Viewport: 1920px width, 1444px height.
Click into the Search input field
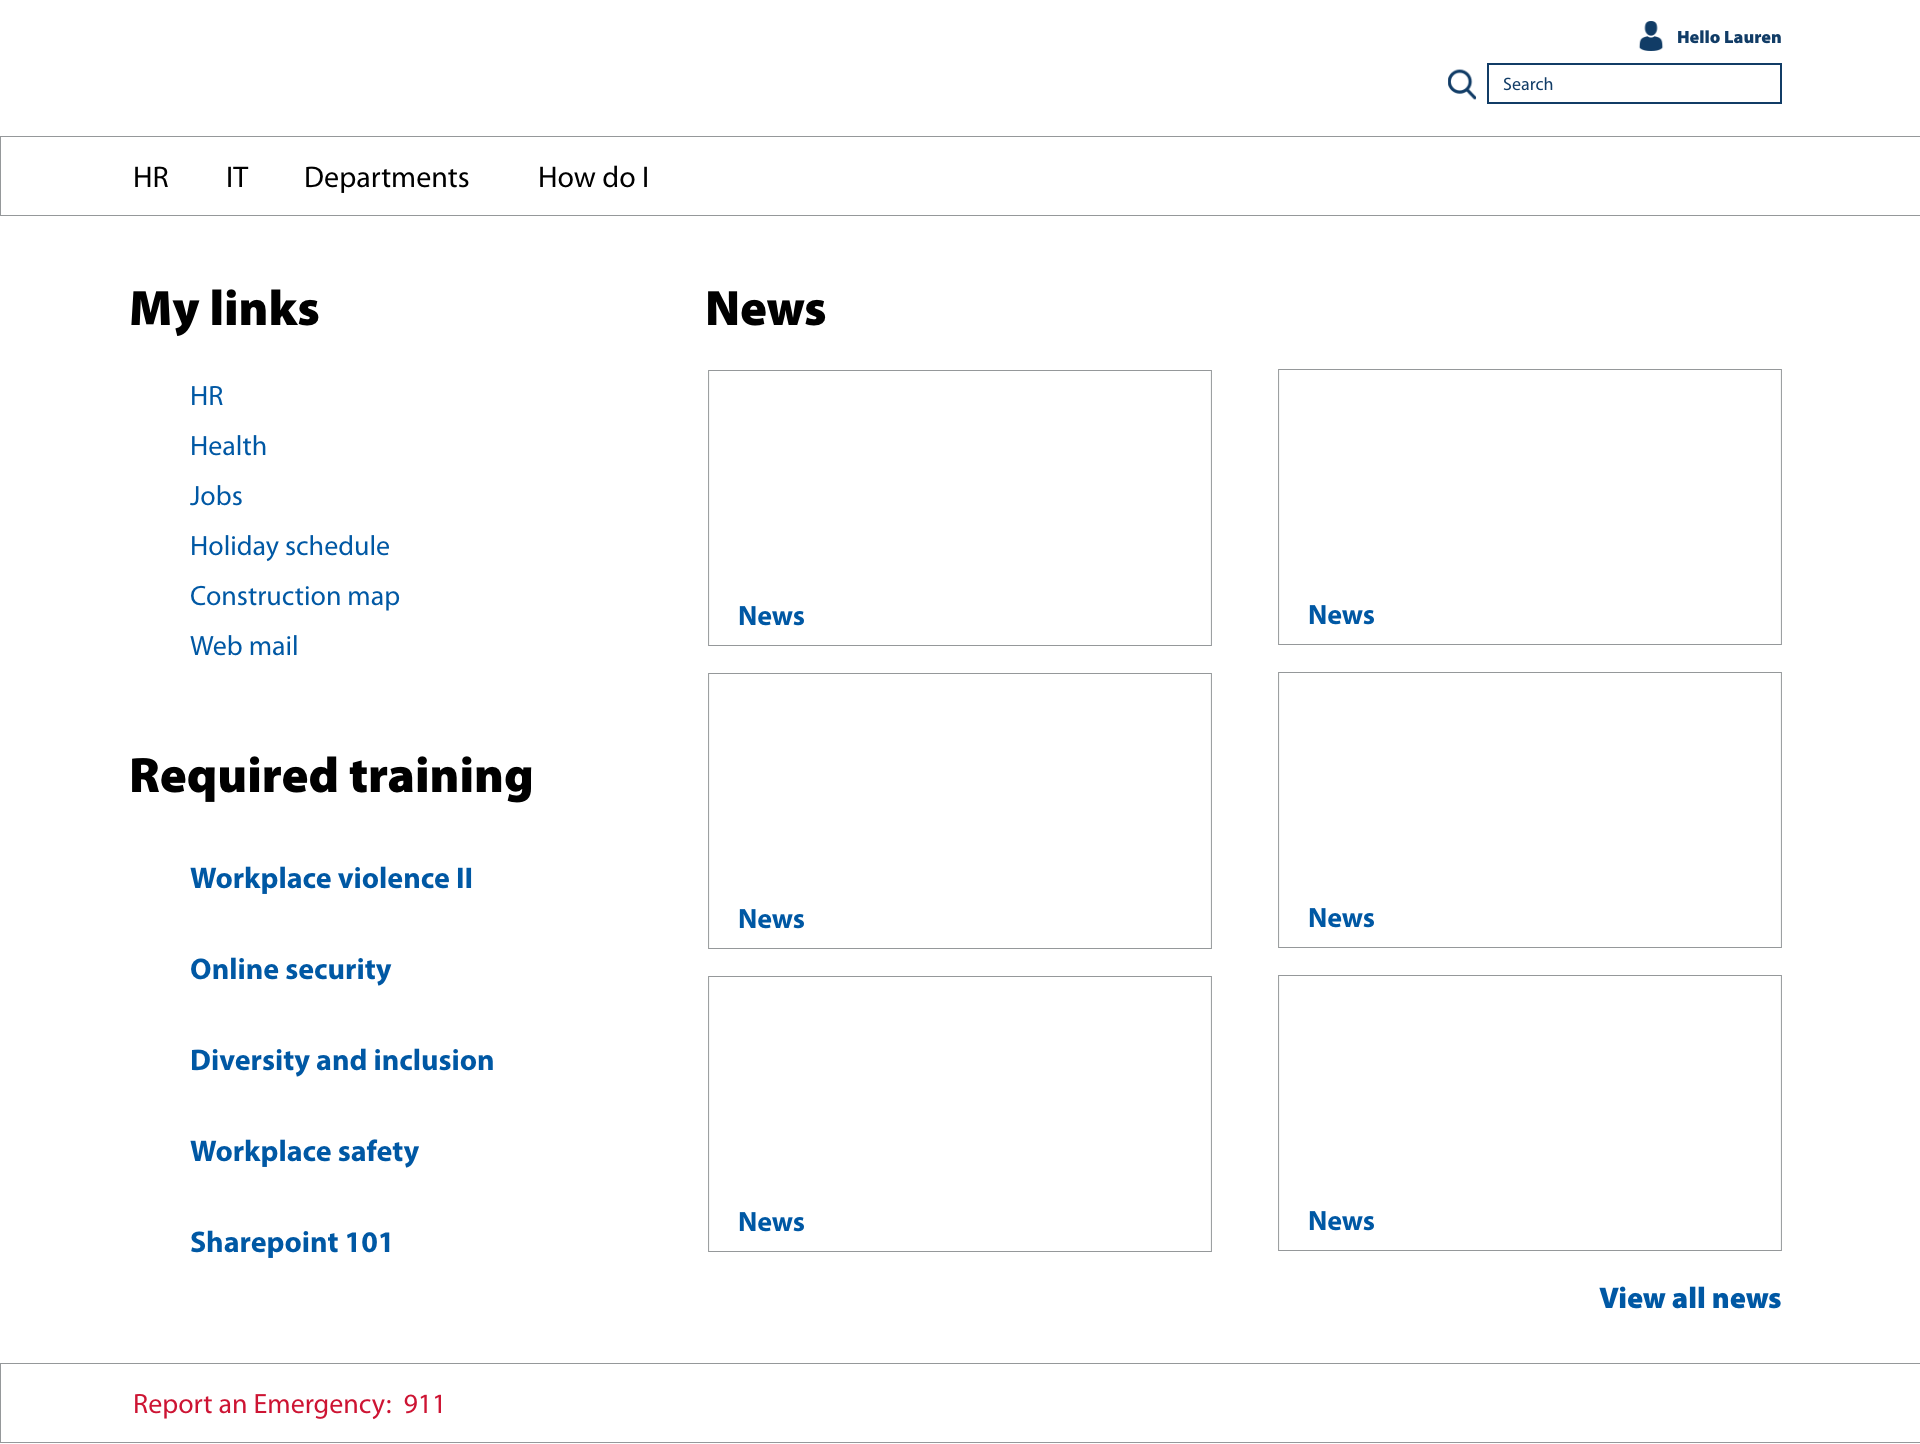[1633, 84]
